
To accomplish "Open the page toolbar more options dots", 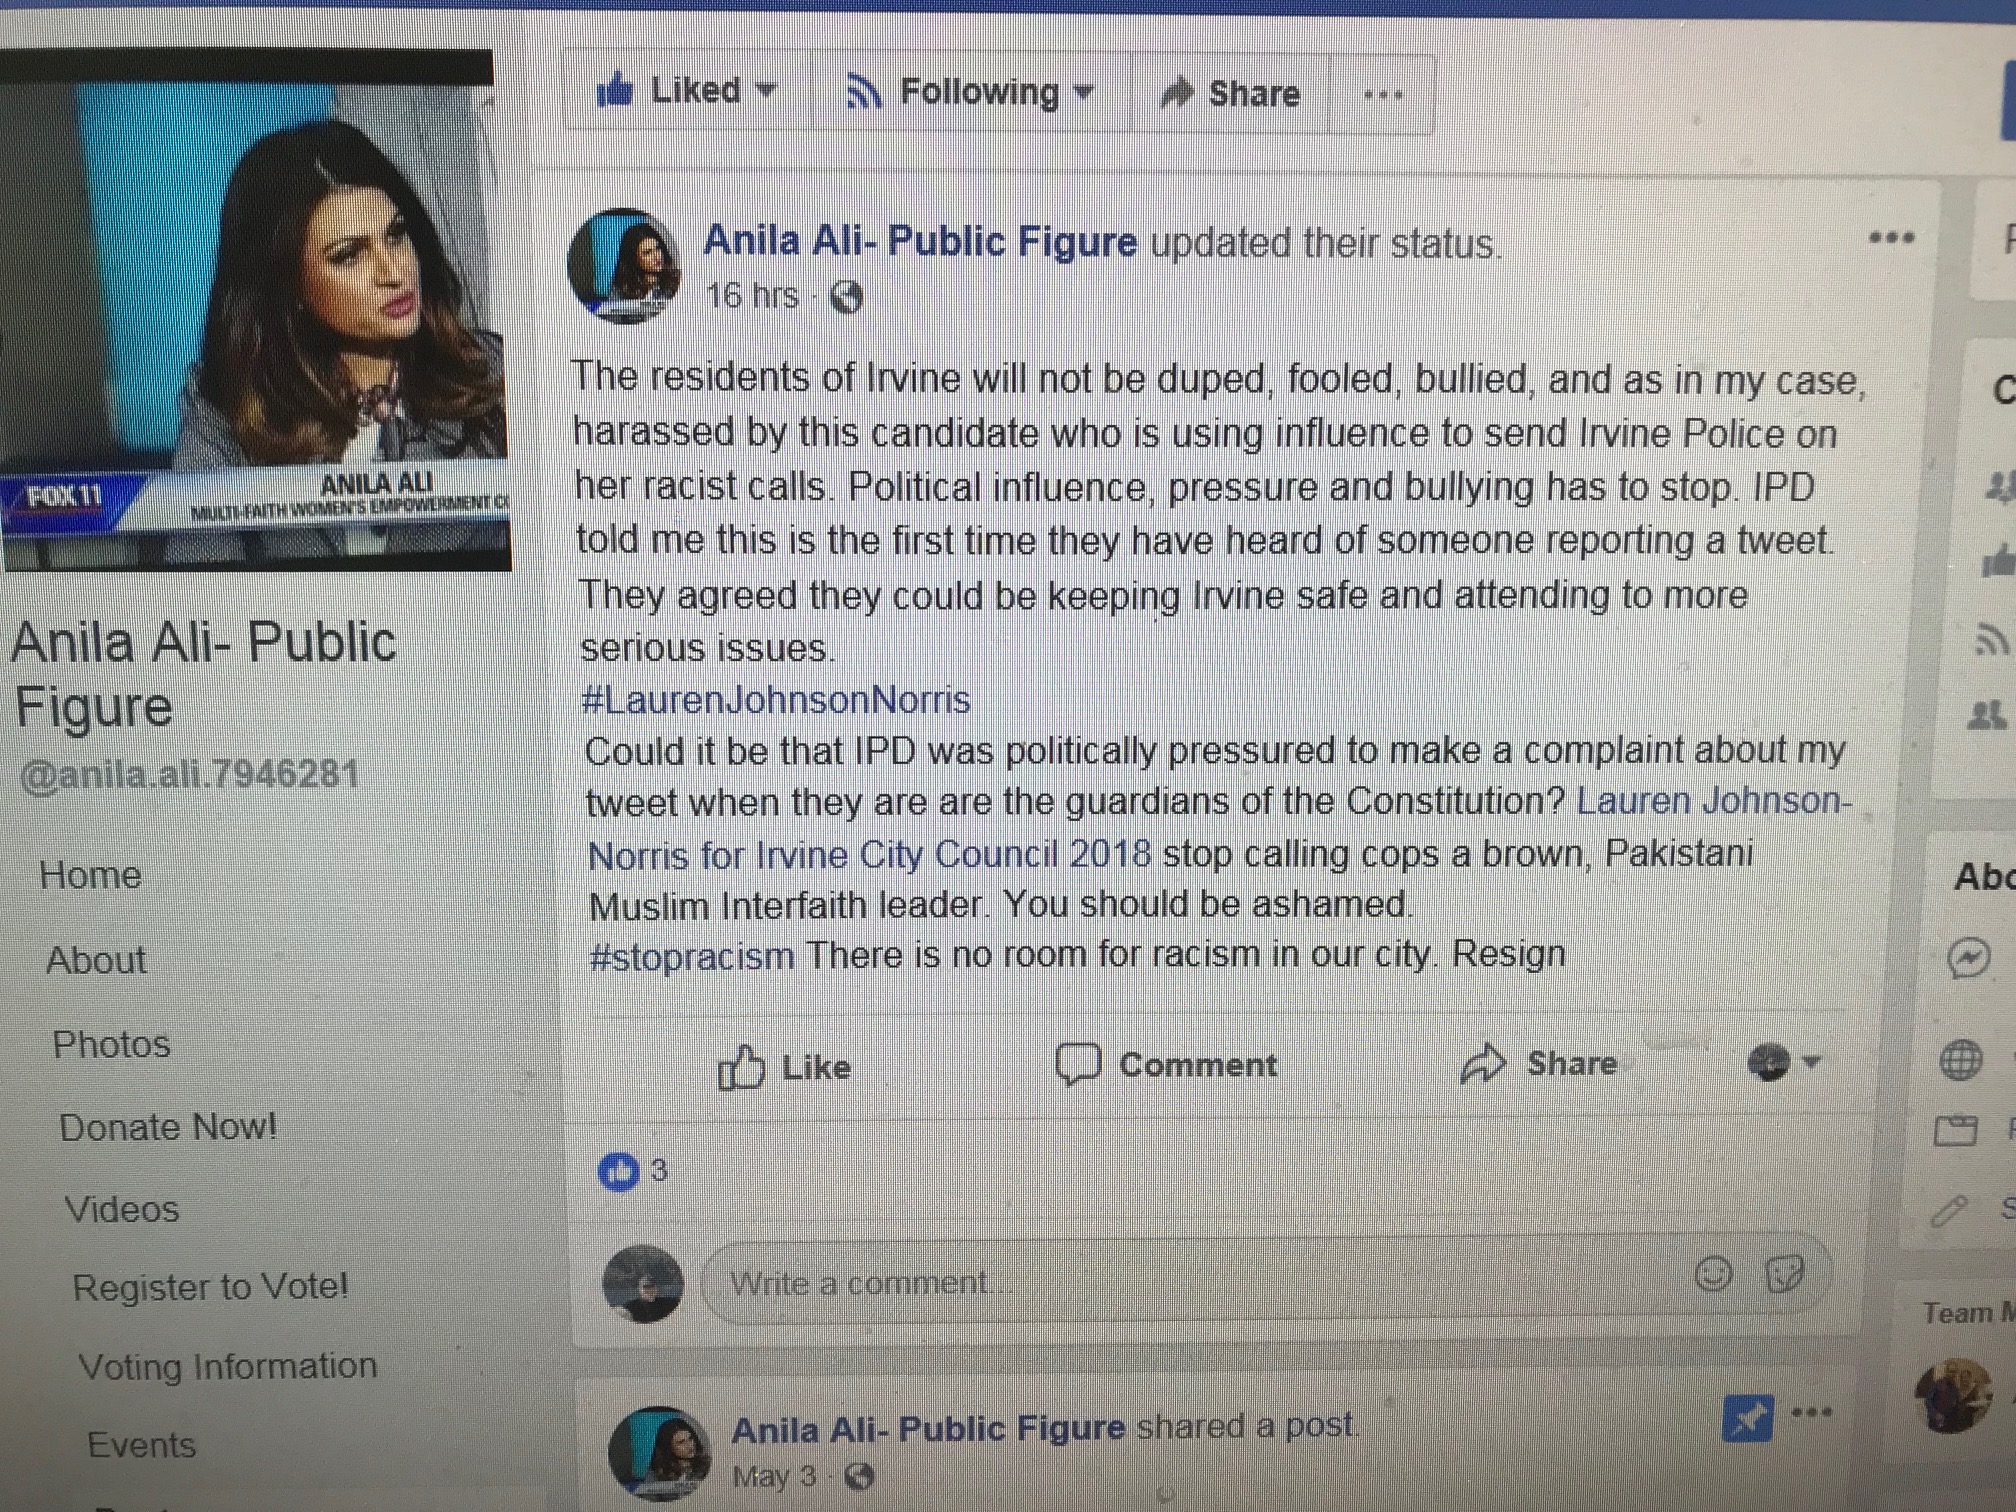I will point(1383,95).
